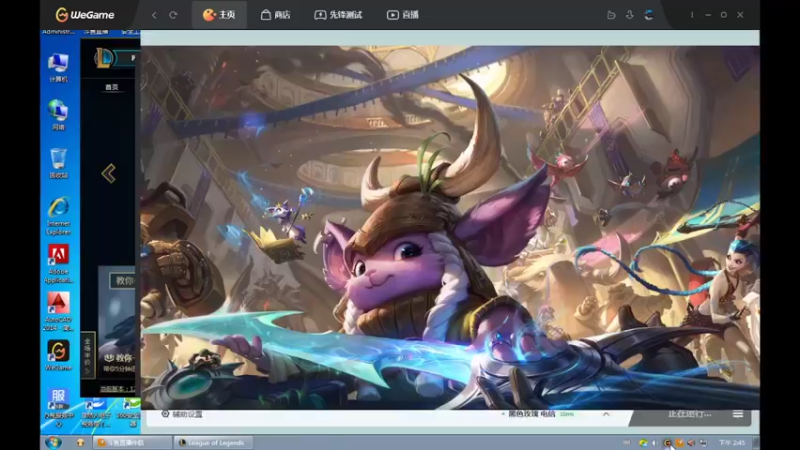
Task: Open the 先锋测试 tab
Action: click(x=338, y=15)
